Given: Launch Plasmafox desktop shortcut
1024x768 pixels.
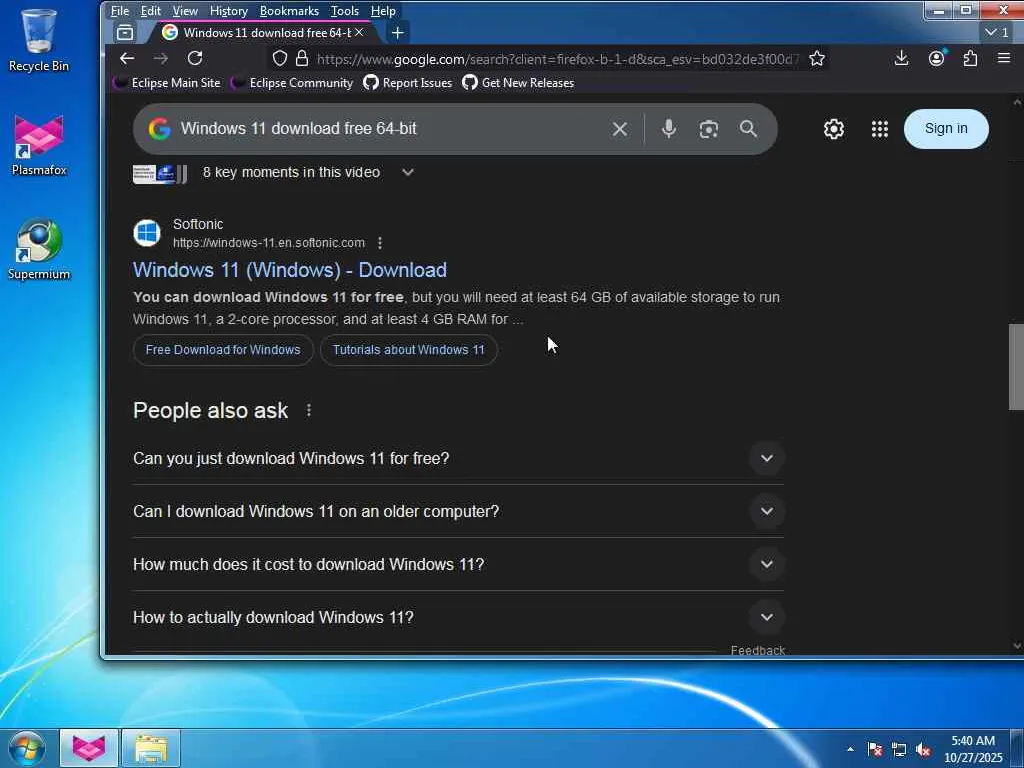Looking at the screenshot, I should click(x=39, y=145).
